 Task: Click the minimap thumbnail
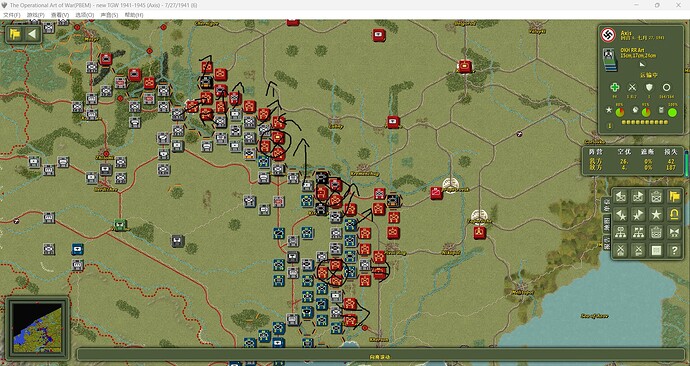[x=37, y=328]
